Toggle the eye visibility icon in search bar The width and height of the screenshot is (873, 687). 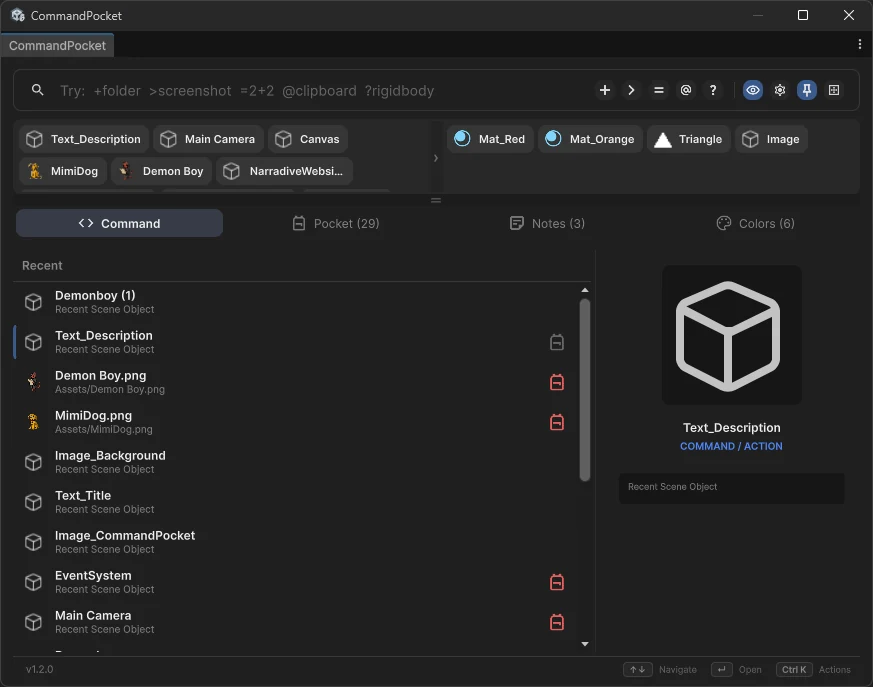[x=753, y=90]
